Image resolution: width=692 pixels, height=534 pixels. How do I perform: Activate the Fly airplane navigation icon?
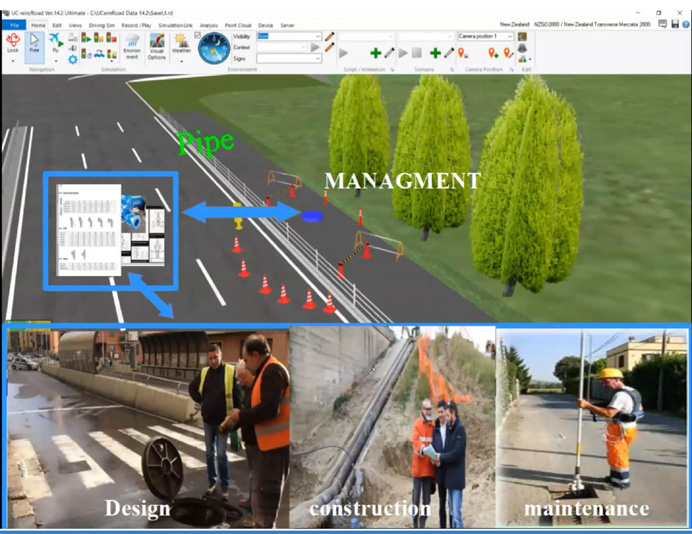pyautogui.click(x=56, y=40)
